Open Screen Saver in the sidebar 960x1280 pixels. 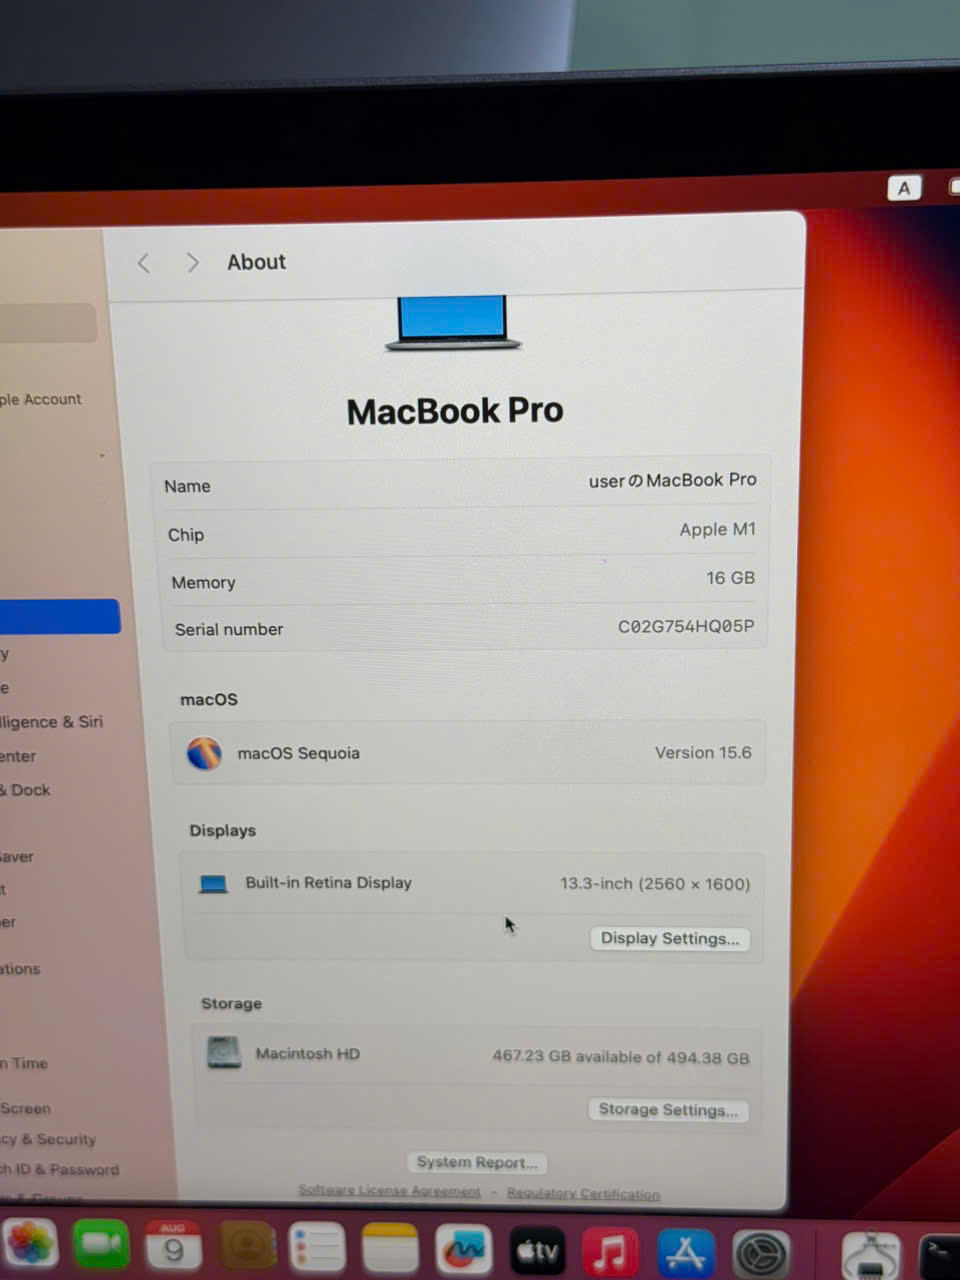click(17, 857)
